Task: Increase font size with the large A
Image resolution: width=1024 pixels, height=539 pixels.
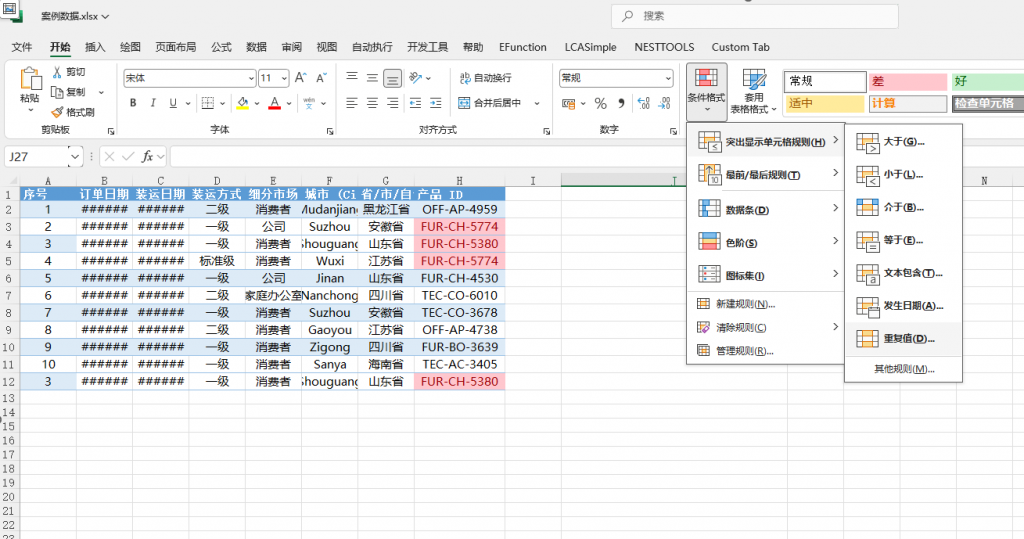Action: (300, 78)
